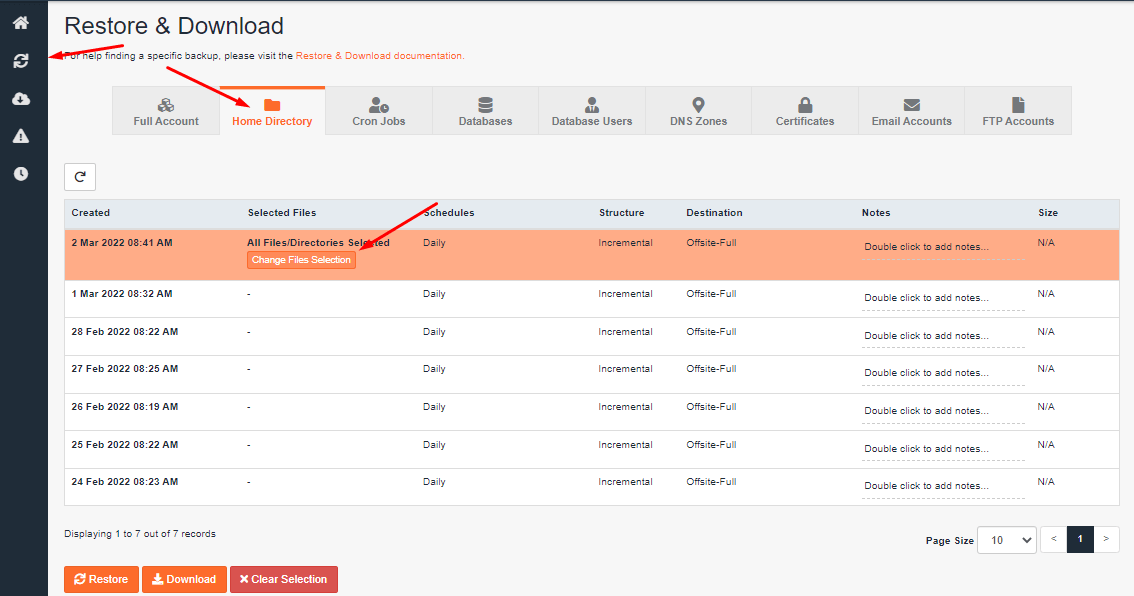Viewport: 1134px width, 596px height.
Task: Open the Restore & Download documentation link
Action: (x=379, y=56)
